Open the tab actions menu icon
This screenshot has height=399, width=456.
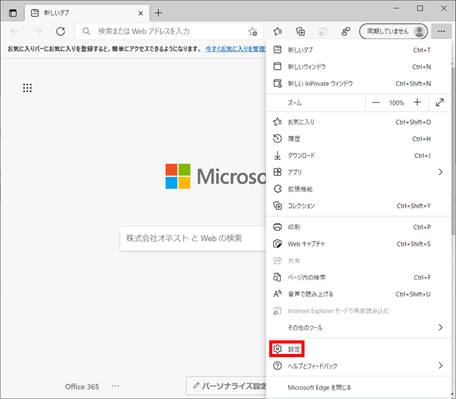click(x=13, y=13)
